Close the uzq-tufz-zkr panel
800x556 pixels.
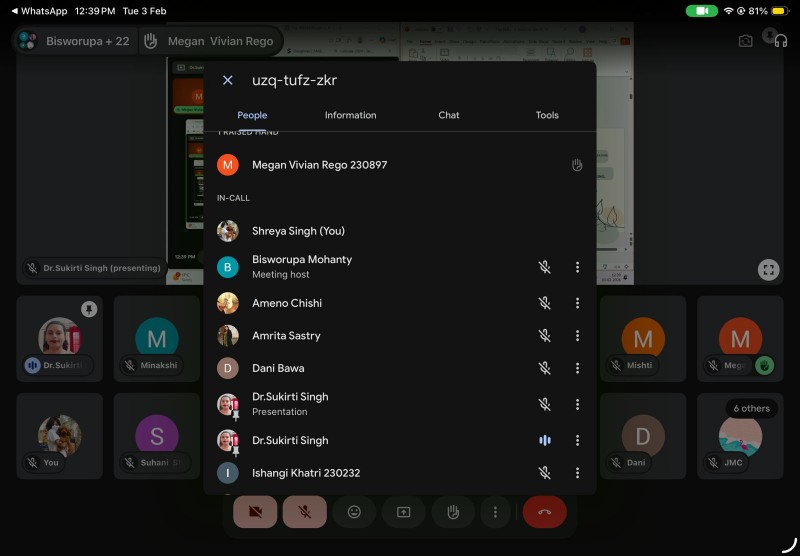tap(228, 80)
